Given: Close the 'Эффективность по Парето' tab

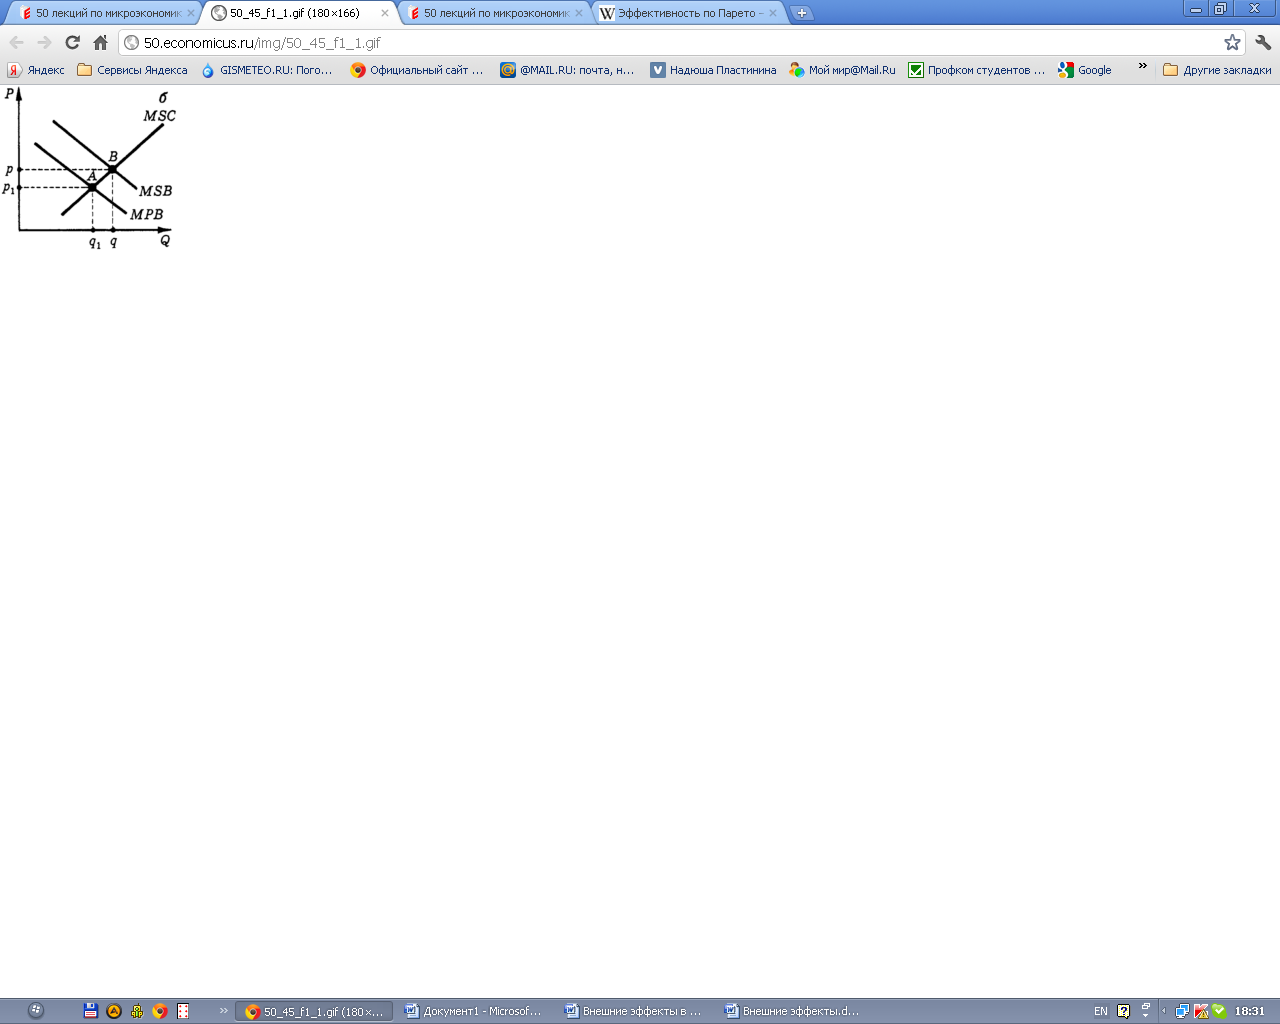Looking at the screenshot, I should tap(772, 13).
